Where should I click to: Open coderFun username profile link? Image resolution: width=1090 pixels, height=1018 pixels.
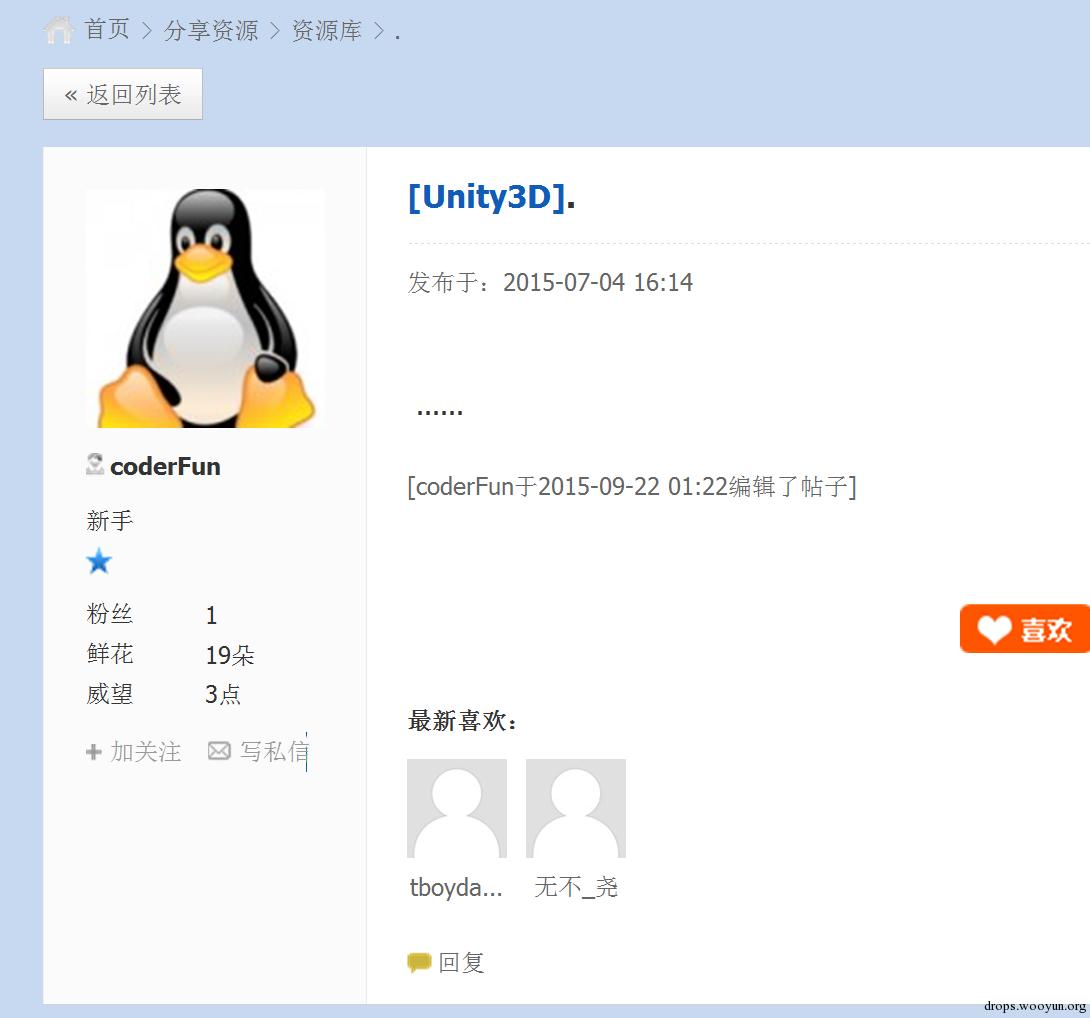pos(165,467)
